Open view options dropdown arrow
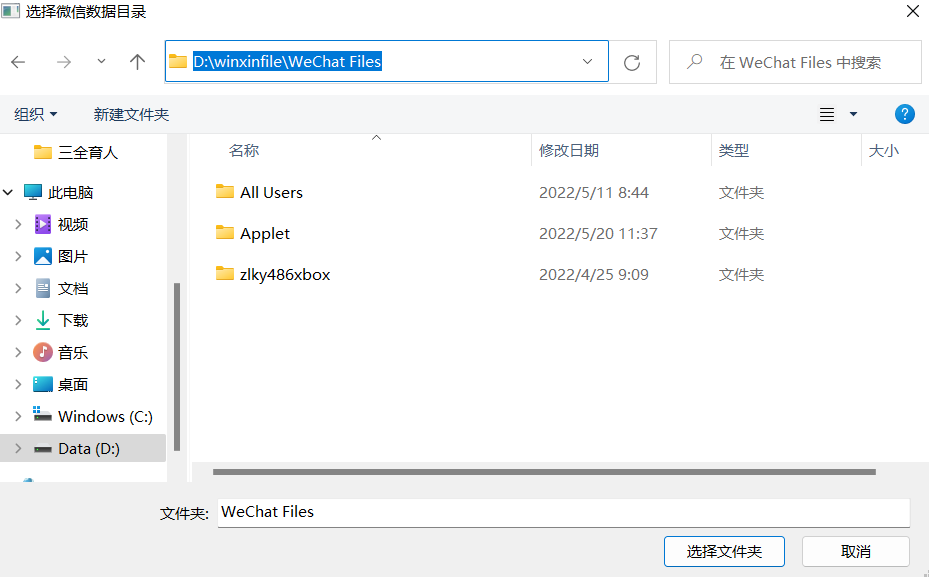Viewport: 929px width, 577px height. (x=853, y=114)
